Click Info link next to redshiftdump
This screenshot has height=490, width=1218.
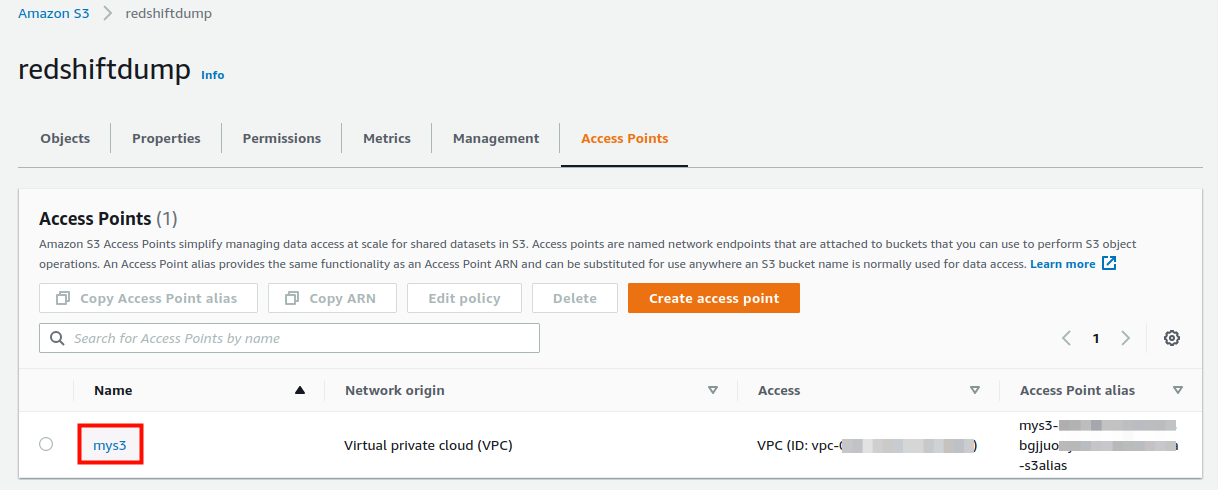213,75
